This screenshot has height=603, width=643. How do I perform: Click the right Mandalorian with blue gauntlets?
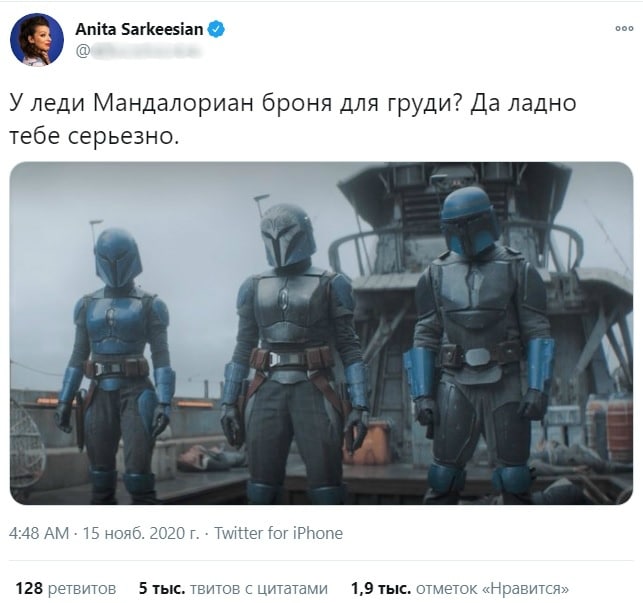pyautogui.click(x=480, y=345)
